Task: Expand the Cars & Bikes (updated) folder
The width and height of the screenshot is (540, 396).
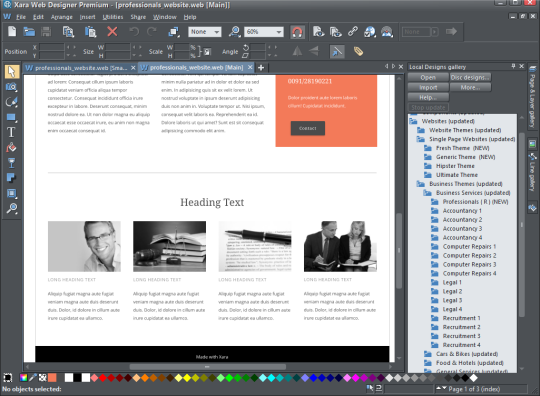Action: 427,354
